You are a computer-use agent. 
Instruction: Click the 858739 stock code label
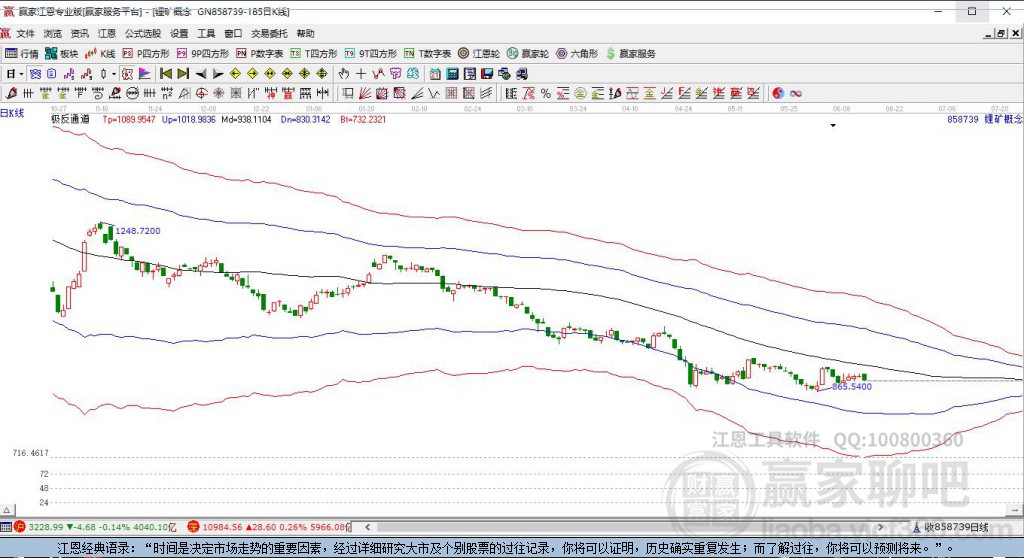coord(963,120)
